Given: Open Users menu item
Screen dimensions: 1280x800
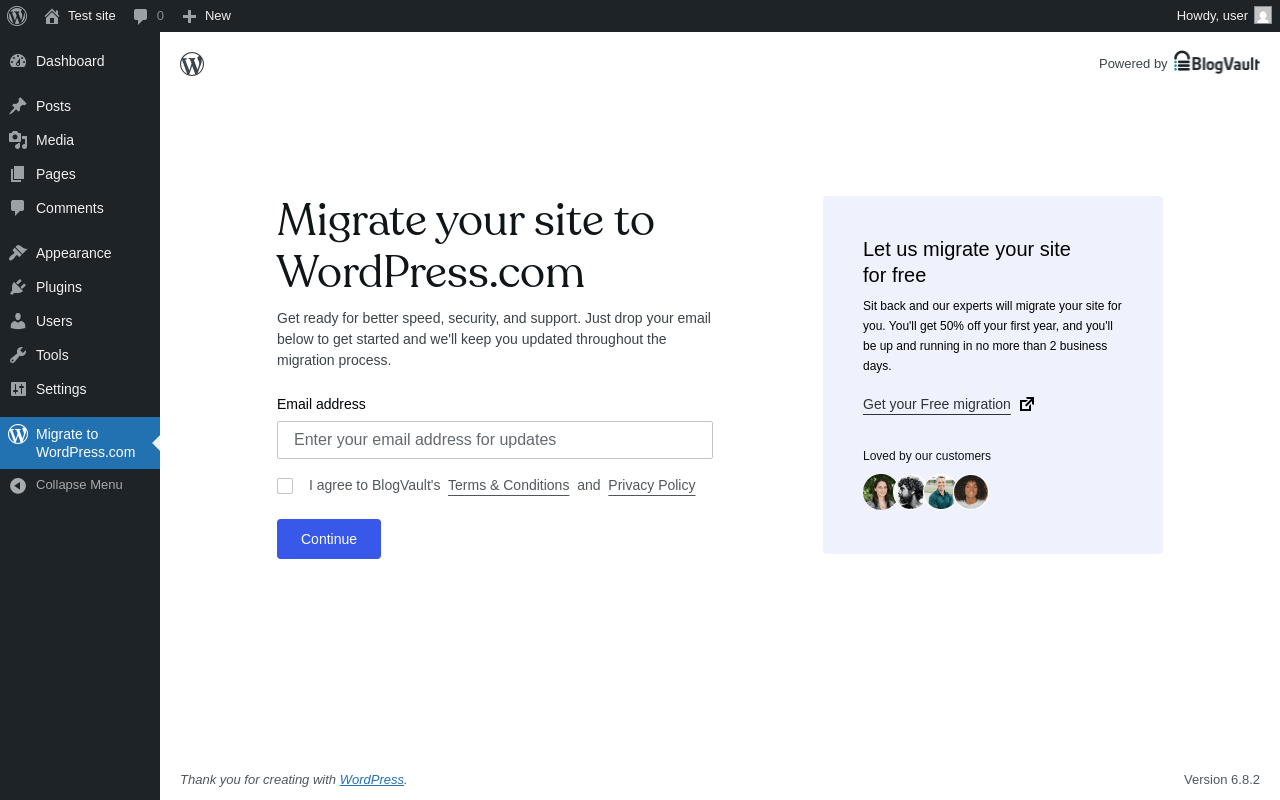Looking at the screenshot, I should pyautogui.click(x=80, y=321).
